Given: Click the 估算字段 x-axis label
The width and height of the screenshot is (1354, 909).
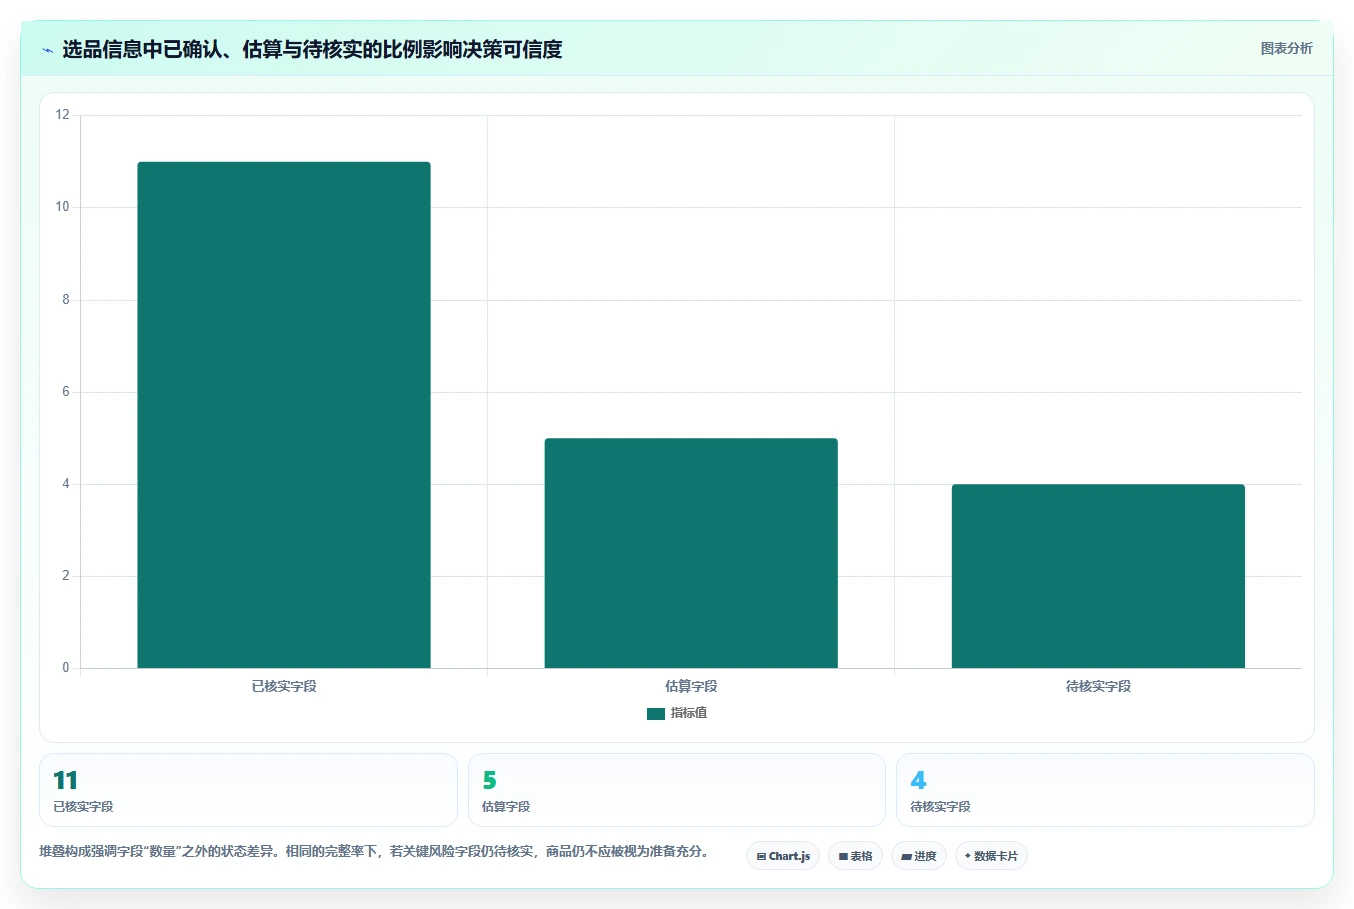Looking at the screenshot, I should pyautogui.click(x=691, y=686).
